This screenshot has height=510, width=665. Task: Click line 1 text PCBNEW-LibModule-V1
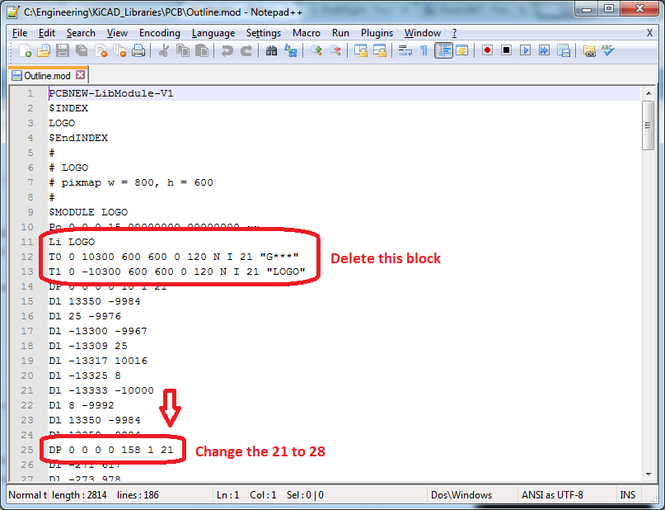[111, 93]
